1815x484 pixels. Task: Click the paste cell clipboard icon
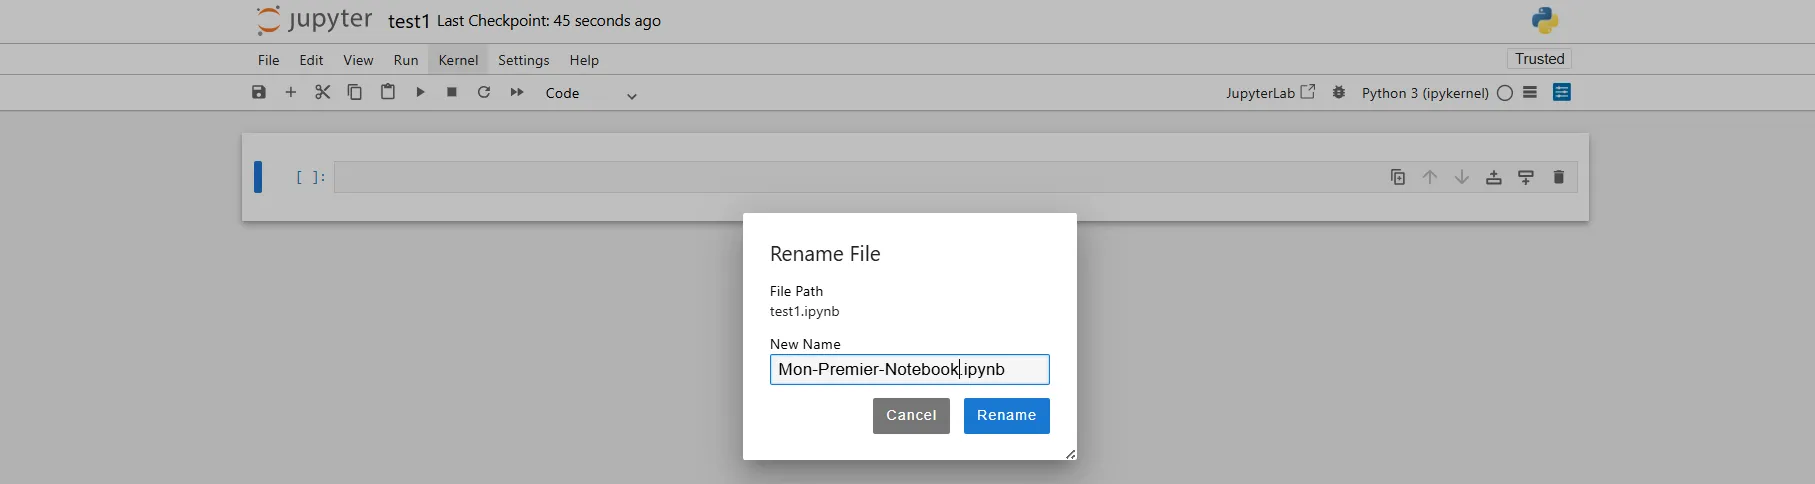[388, 92]
